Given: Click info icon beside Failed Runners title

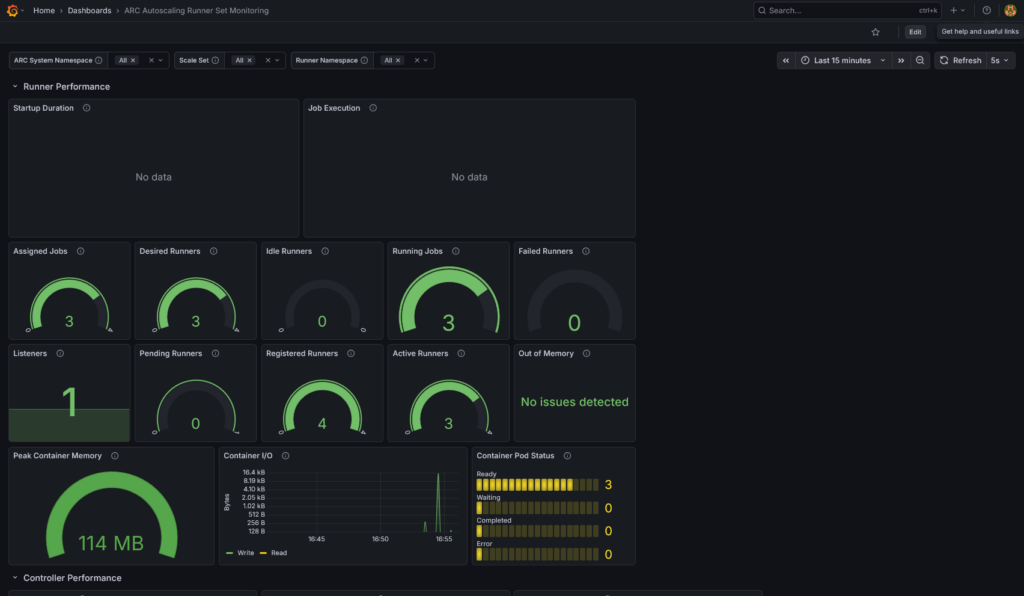Looking at the screenshot, I should point(586,252).
